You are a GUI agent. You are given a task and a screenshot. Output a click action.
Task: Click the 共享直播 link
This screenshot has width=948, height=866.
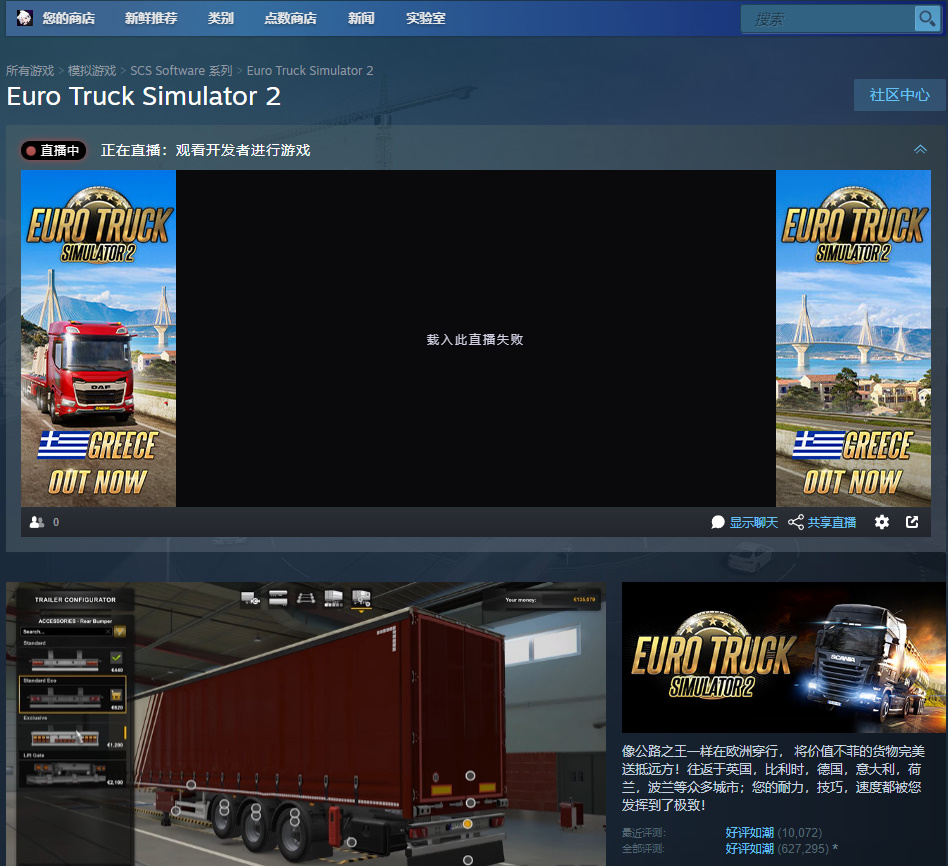(832, 522)
